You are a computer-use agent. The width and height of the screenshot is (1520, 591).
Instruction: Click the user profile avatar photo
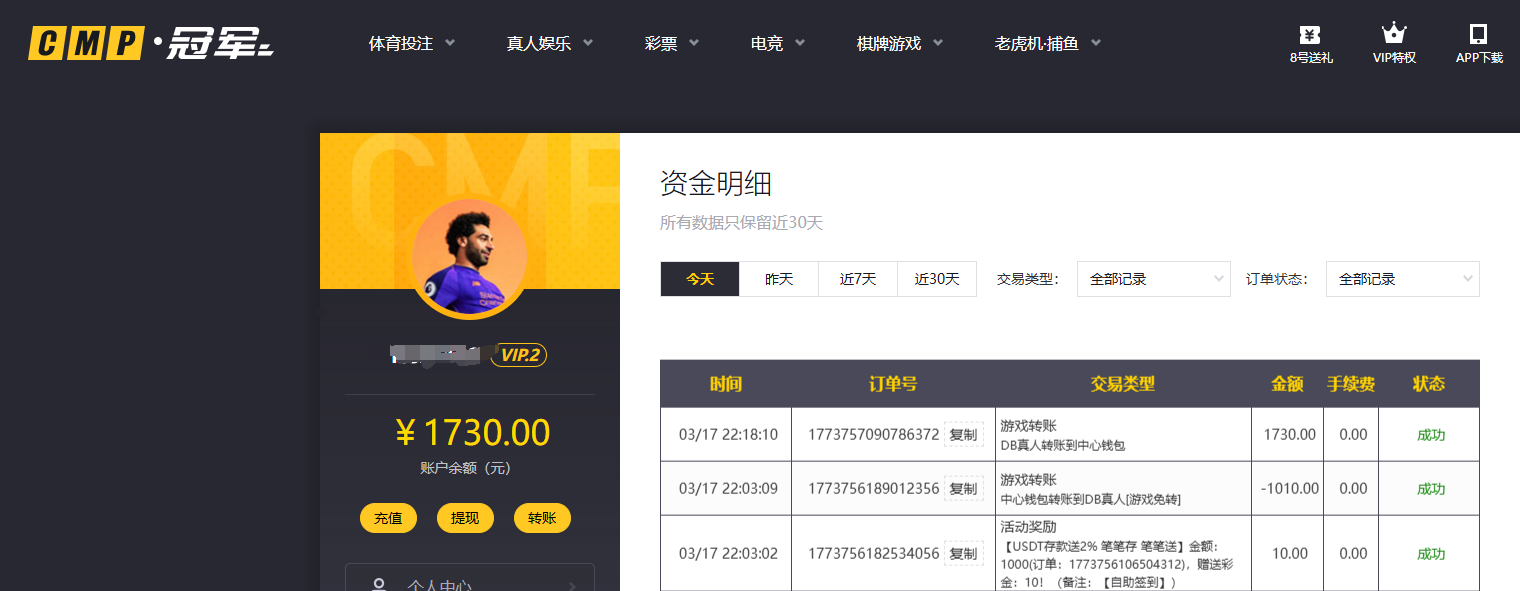[x=469, y=255]
